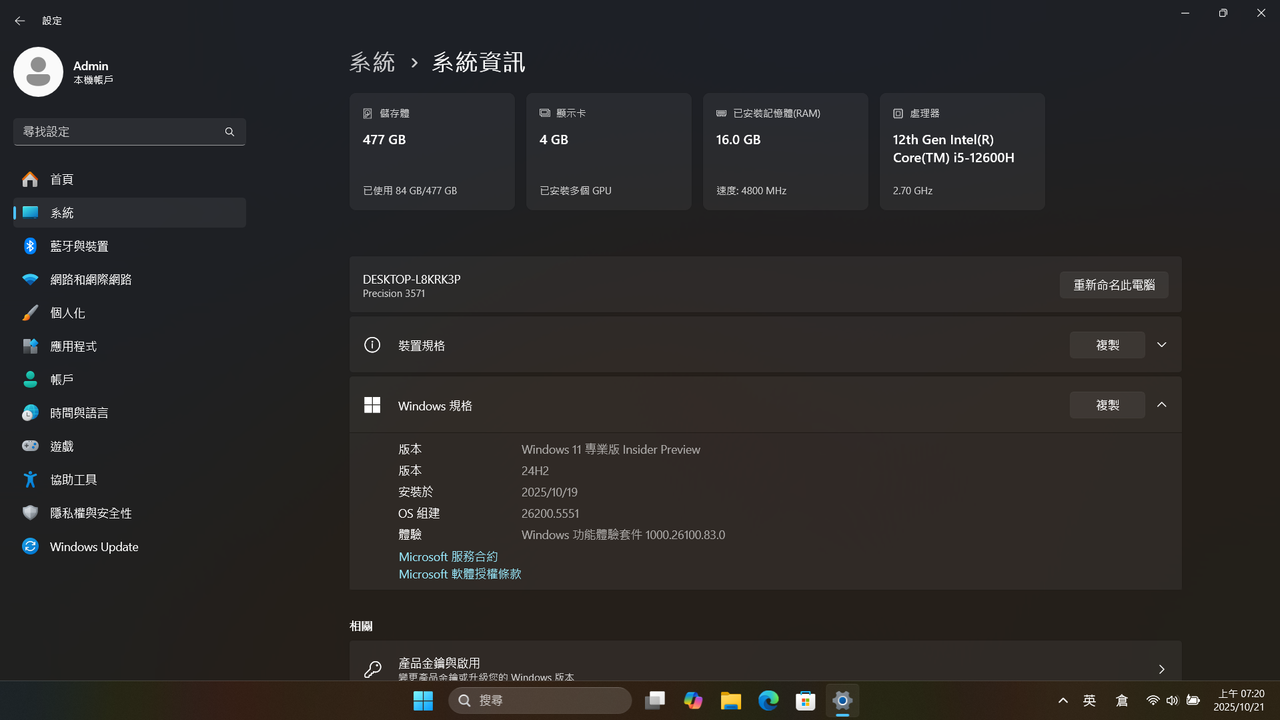Click the 協助工具 accessibility icon
1280x720 pixels.
pyautogui.click(x=30, y=480)
